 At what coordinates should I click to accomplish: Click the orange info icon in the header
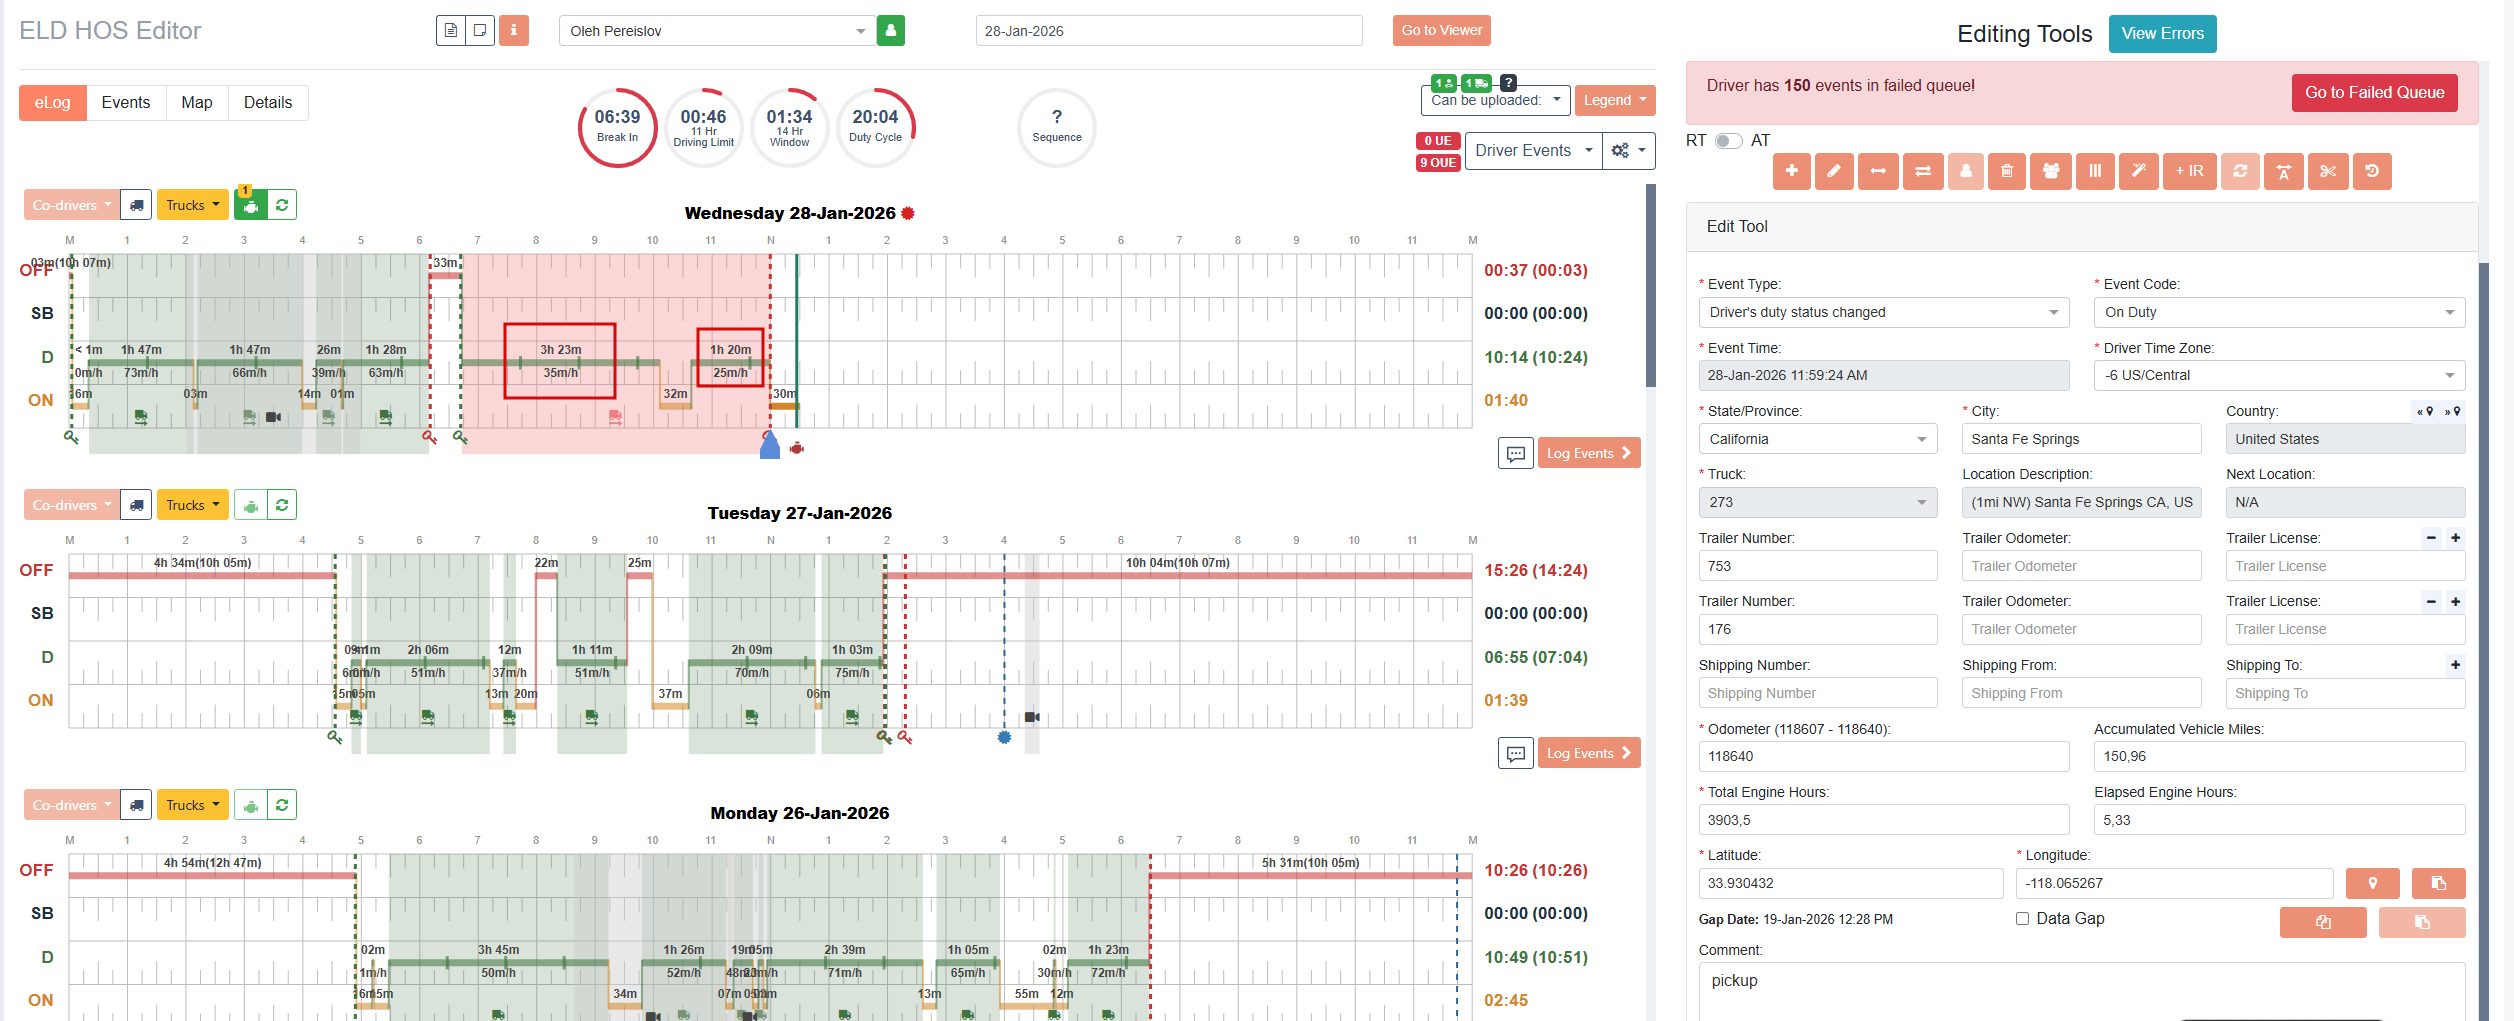coord(514,30)
